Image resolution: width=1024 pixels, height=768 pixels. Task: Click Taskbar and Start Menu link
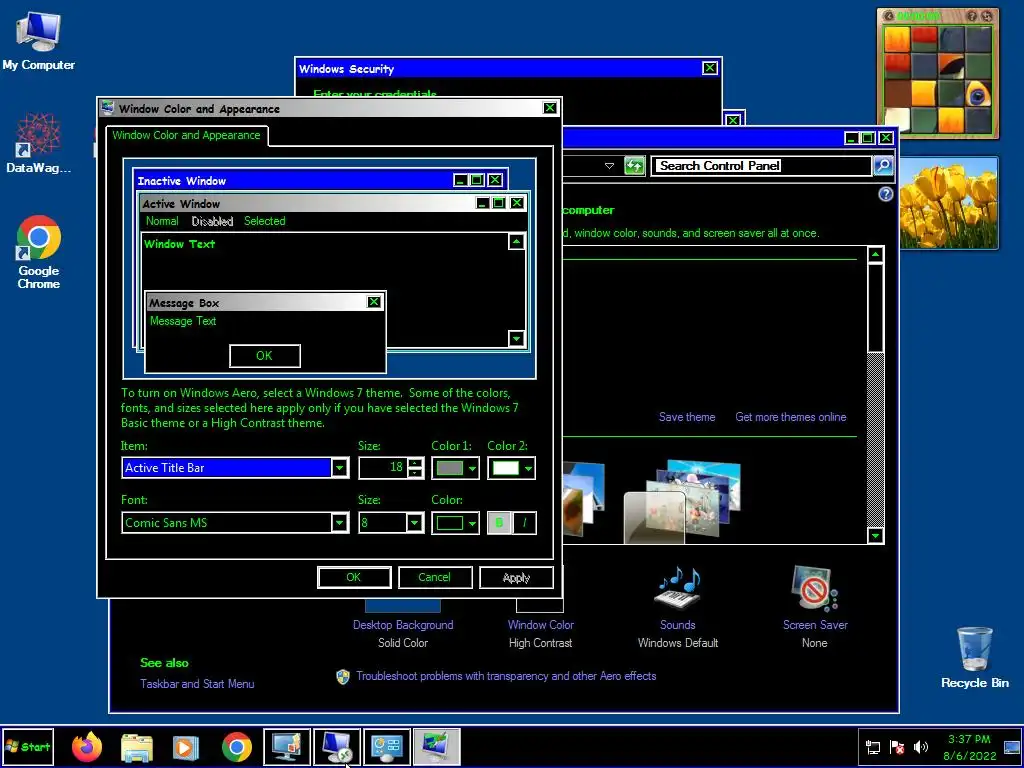[197, 684]
